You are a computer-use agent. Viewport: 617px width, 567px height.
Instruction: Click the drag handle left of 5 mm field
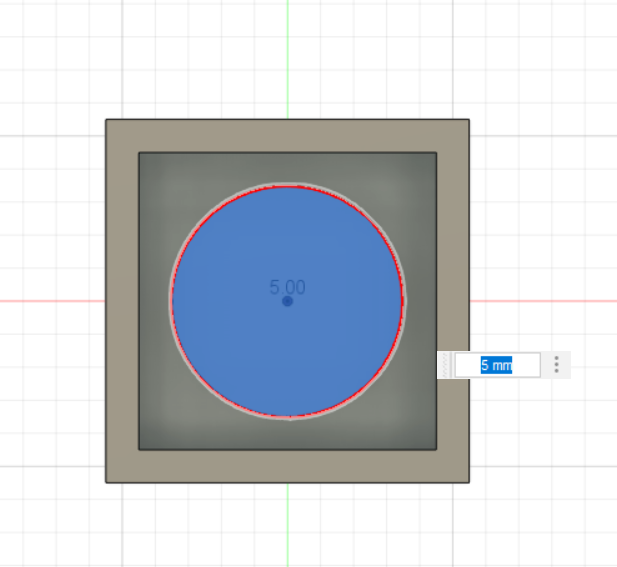445,365
